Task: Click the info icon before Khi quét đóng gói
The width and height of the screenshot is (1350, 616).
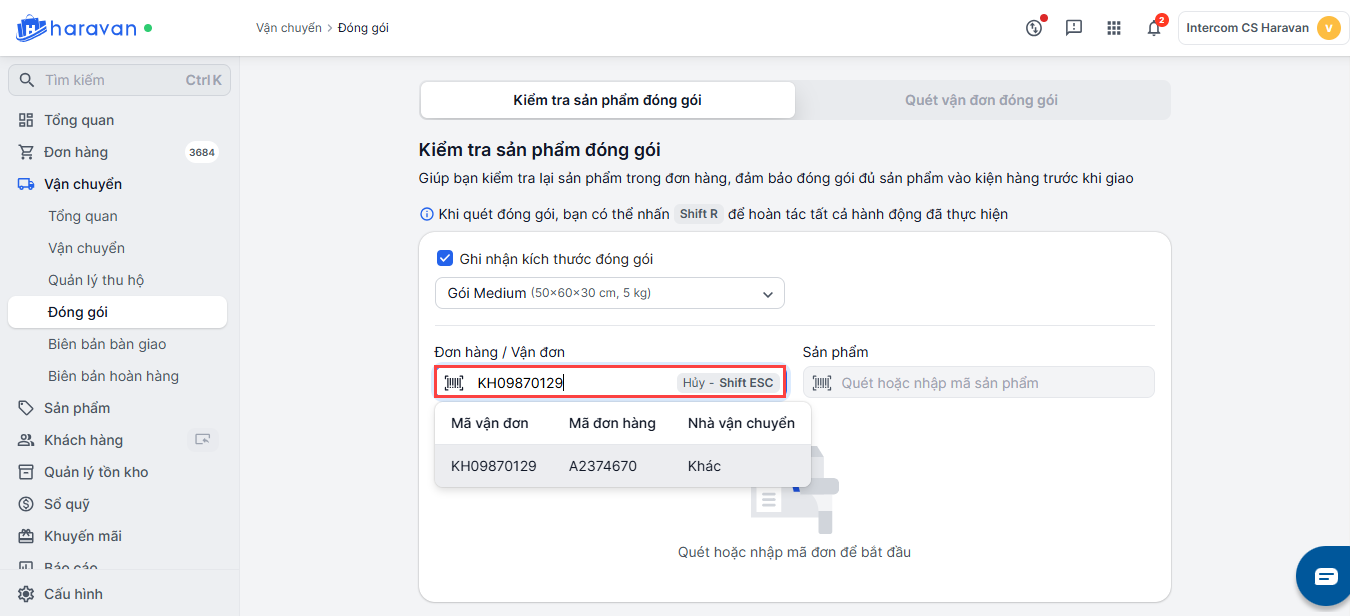Action: (x=427, y=214)
